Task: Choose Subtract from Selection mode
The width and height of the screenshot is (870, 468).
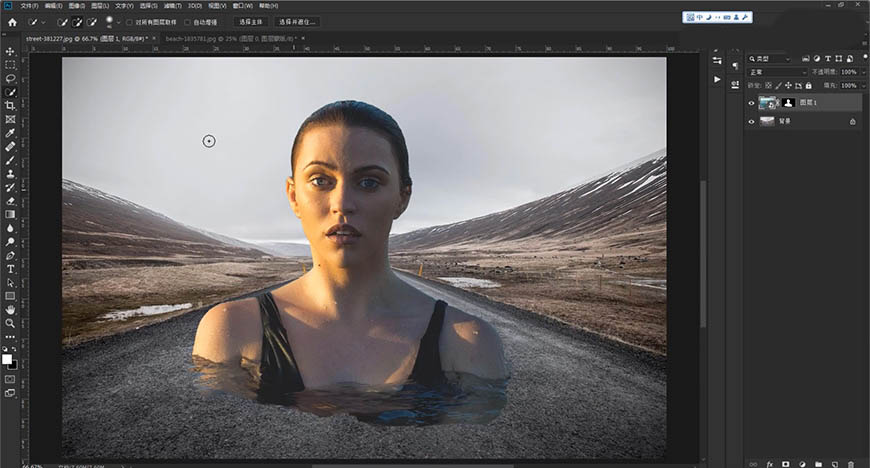Action: tap(92, 22)
